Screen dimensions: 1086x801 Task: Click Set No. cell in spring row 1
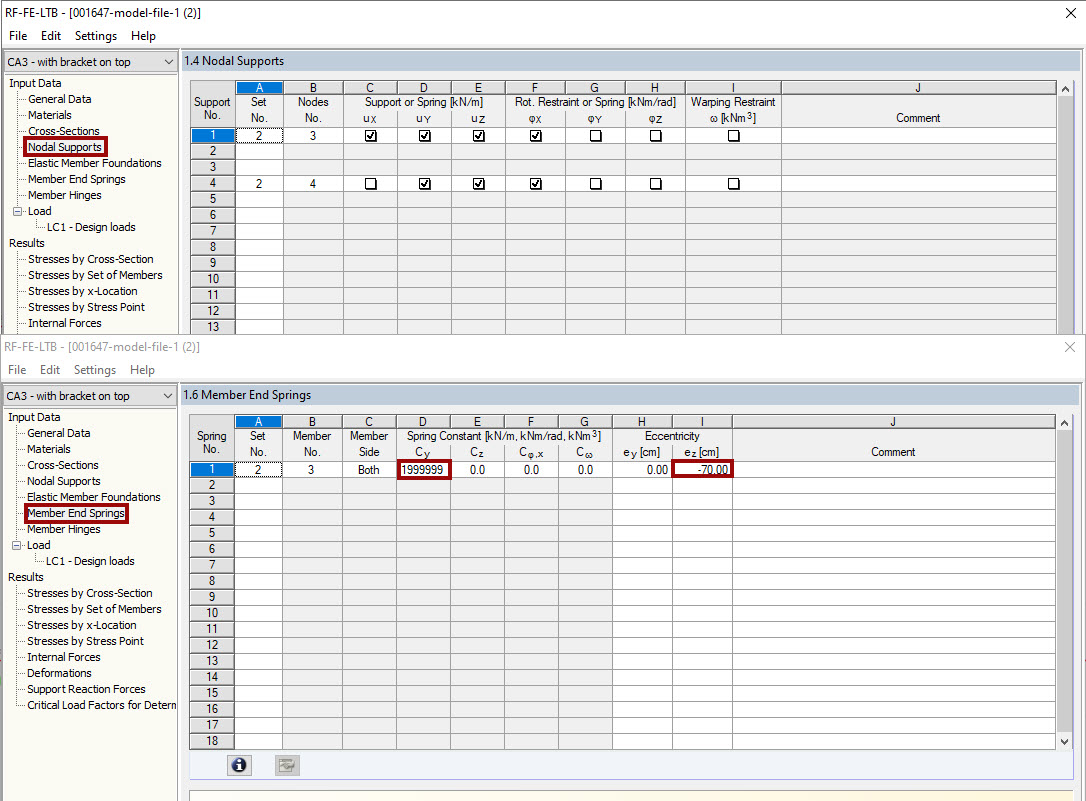(258, 469)
